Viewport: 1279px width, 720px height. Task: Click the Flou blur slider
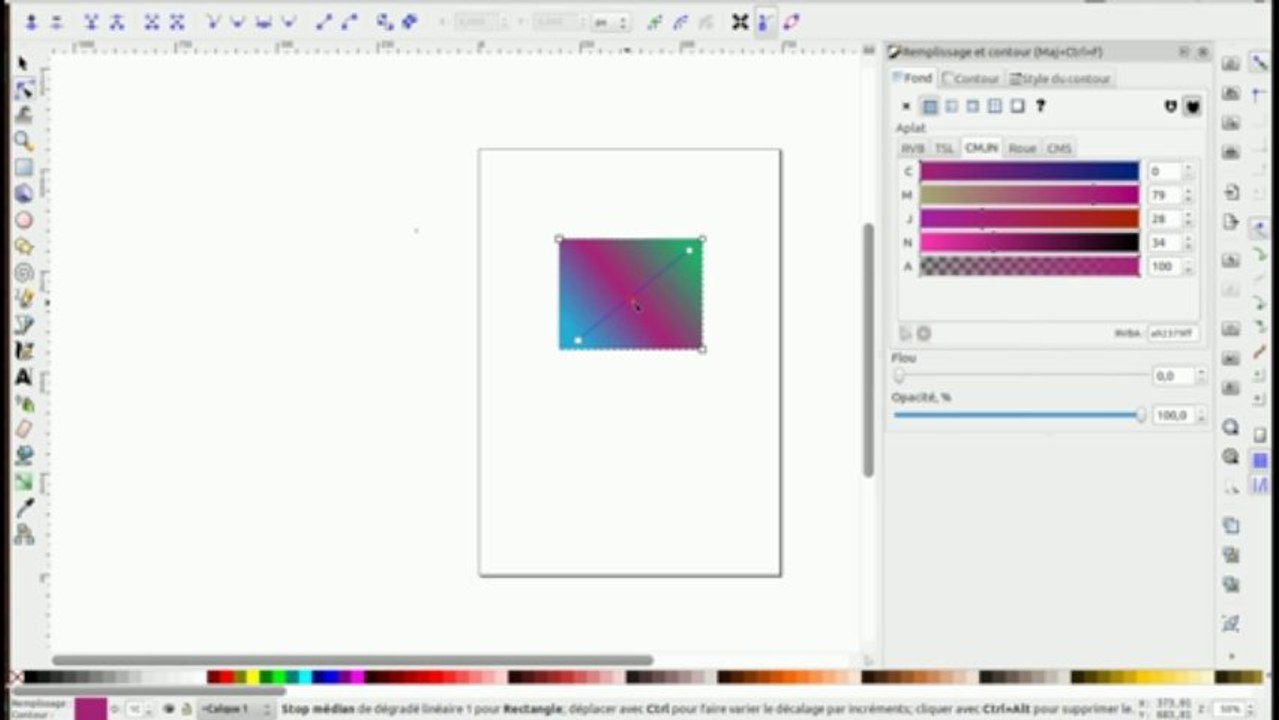coord(1021,376)
